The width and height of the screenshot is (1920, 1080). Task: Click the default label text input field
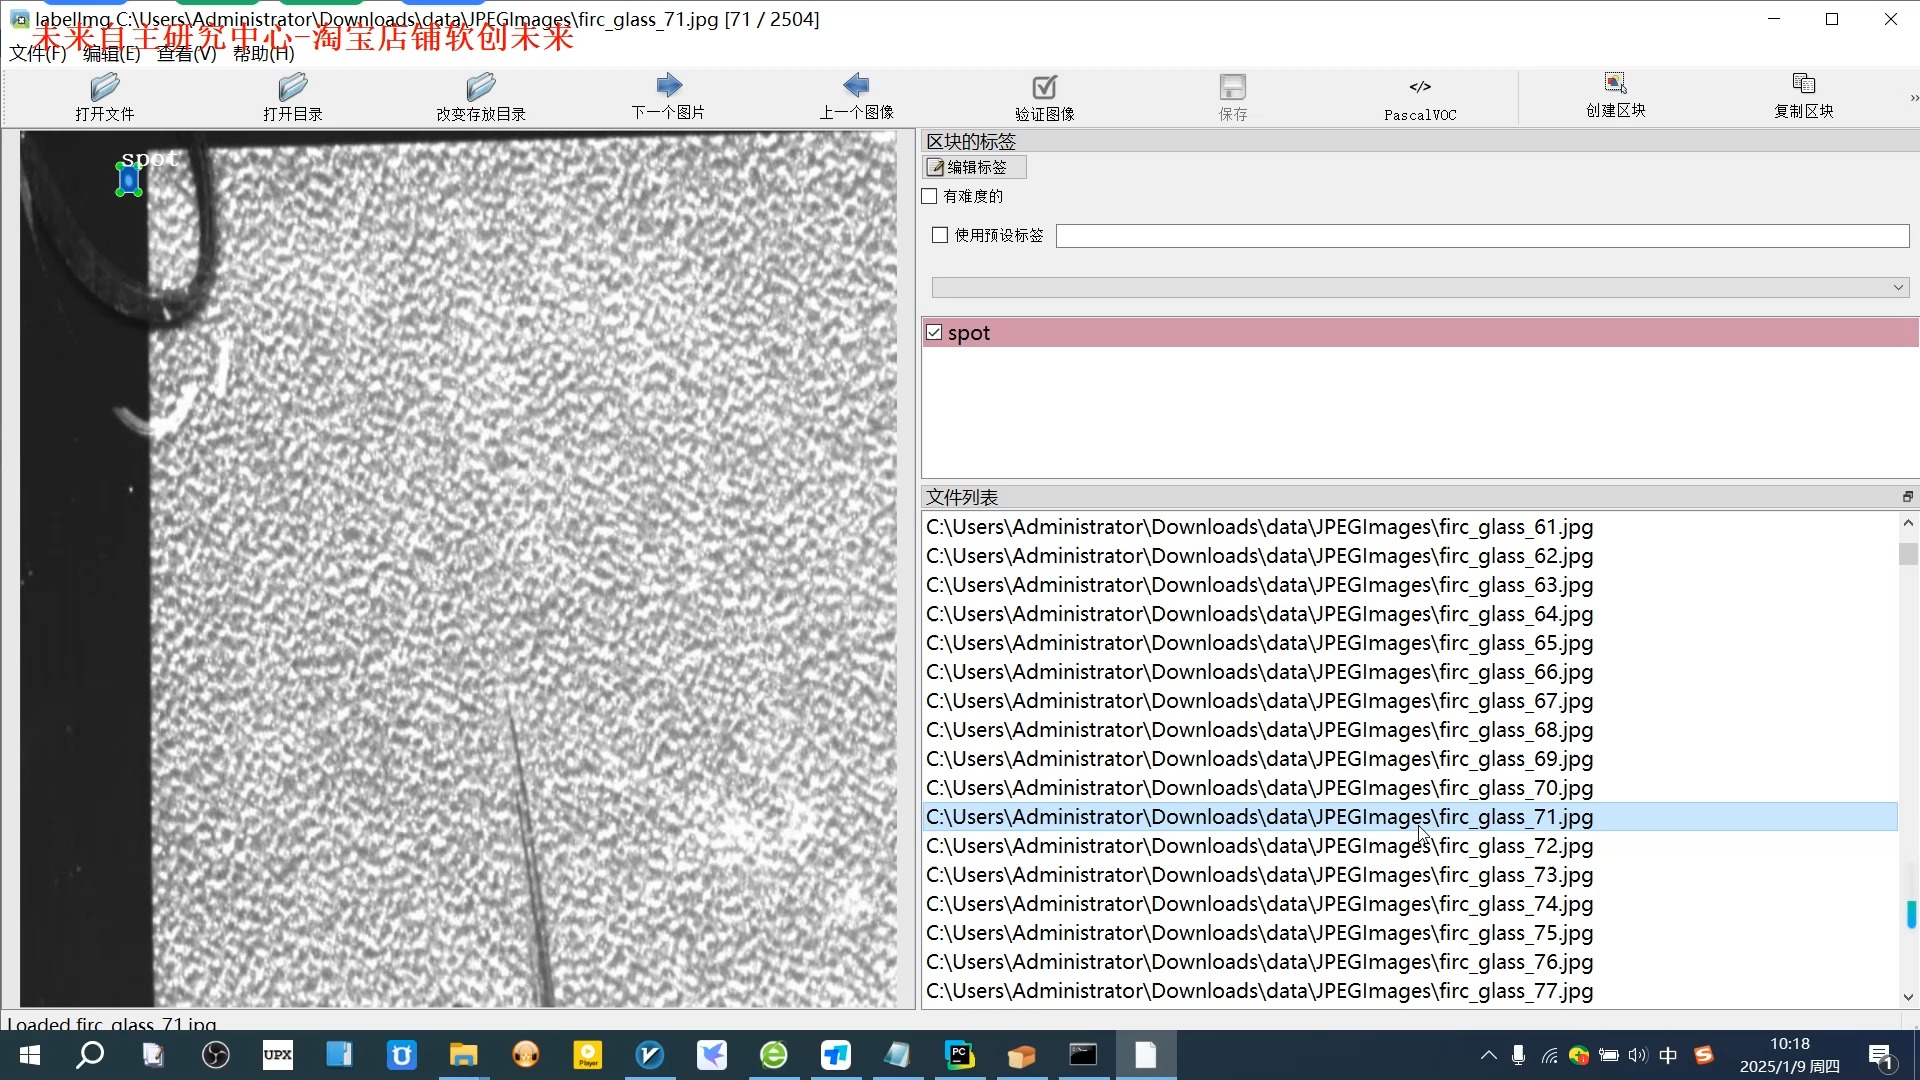click(1481, 236)
